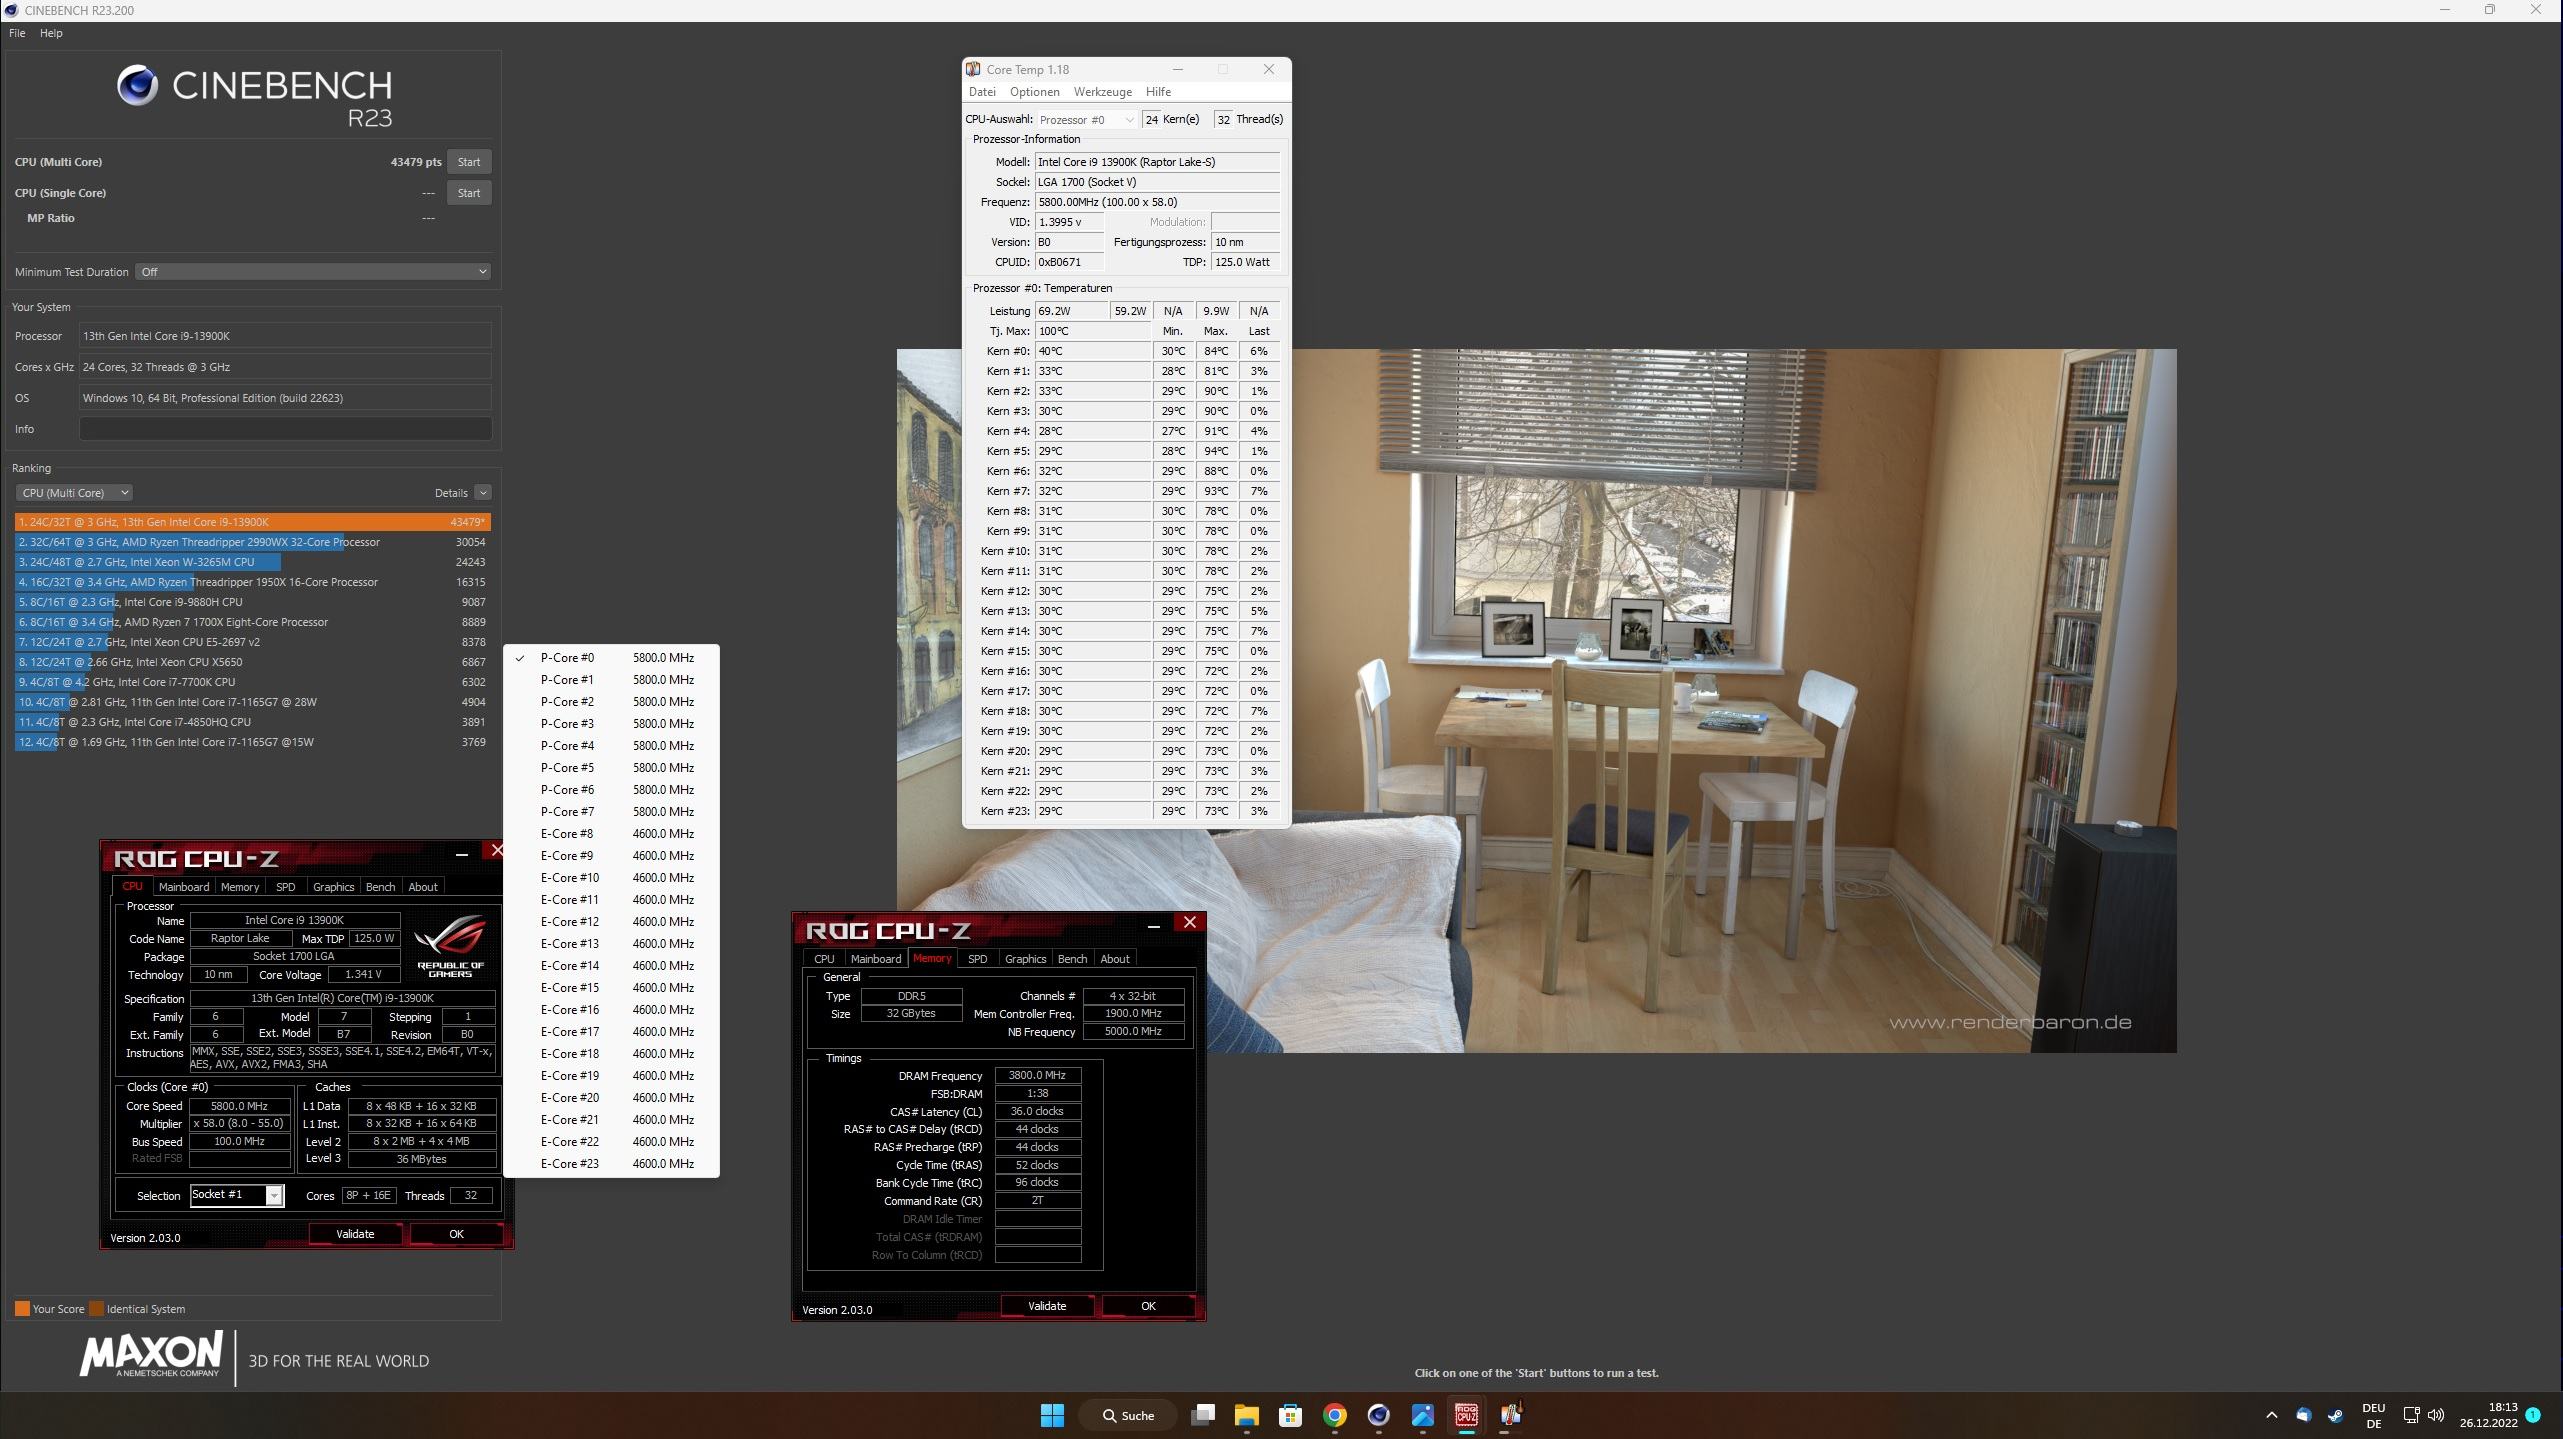This screenshot has height=1439, width=2563.
Task: Open the Search box in taskbar
Action: tap(1128, 1415)
